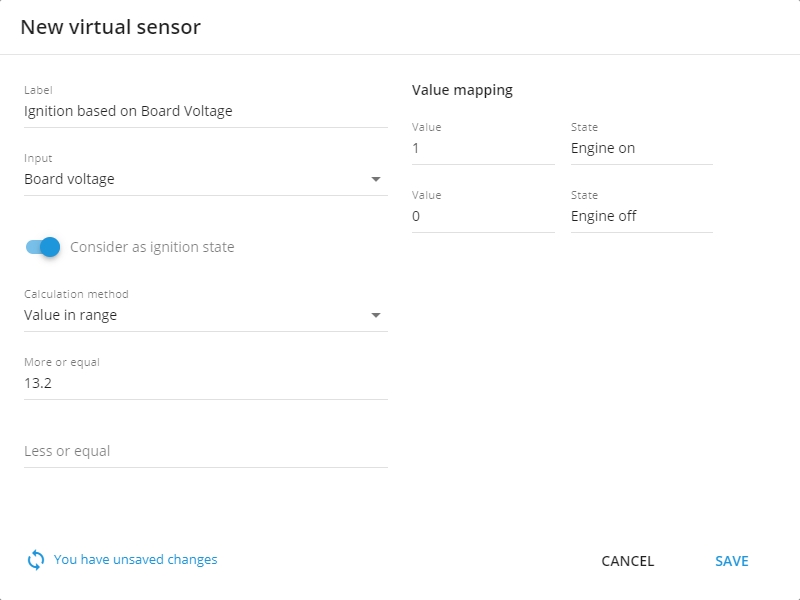Edit the mapping Value field containing 1
Viewport: 800px width, 600px height.
482,149
